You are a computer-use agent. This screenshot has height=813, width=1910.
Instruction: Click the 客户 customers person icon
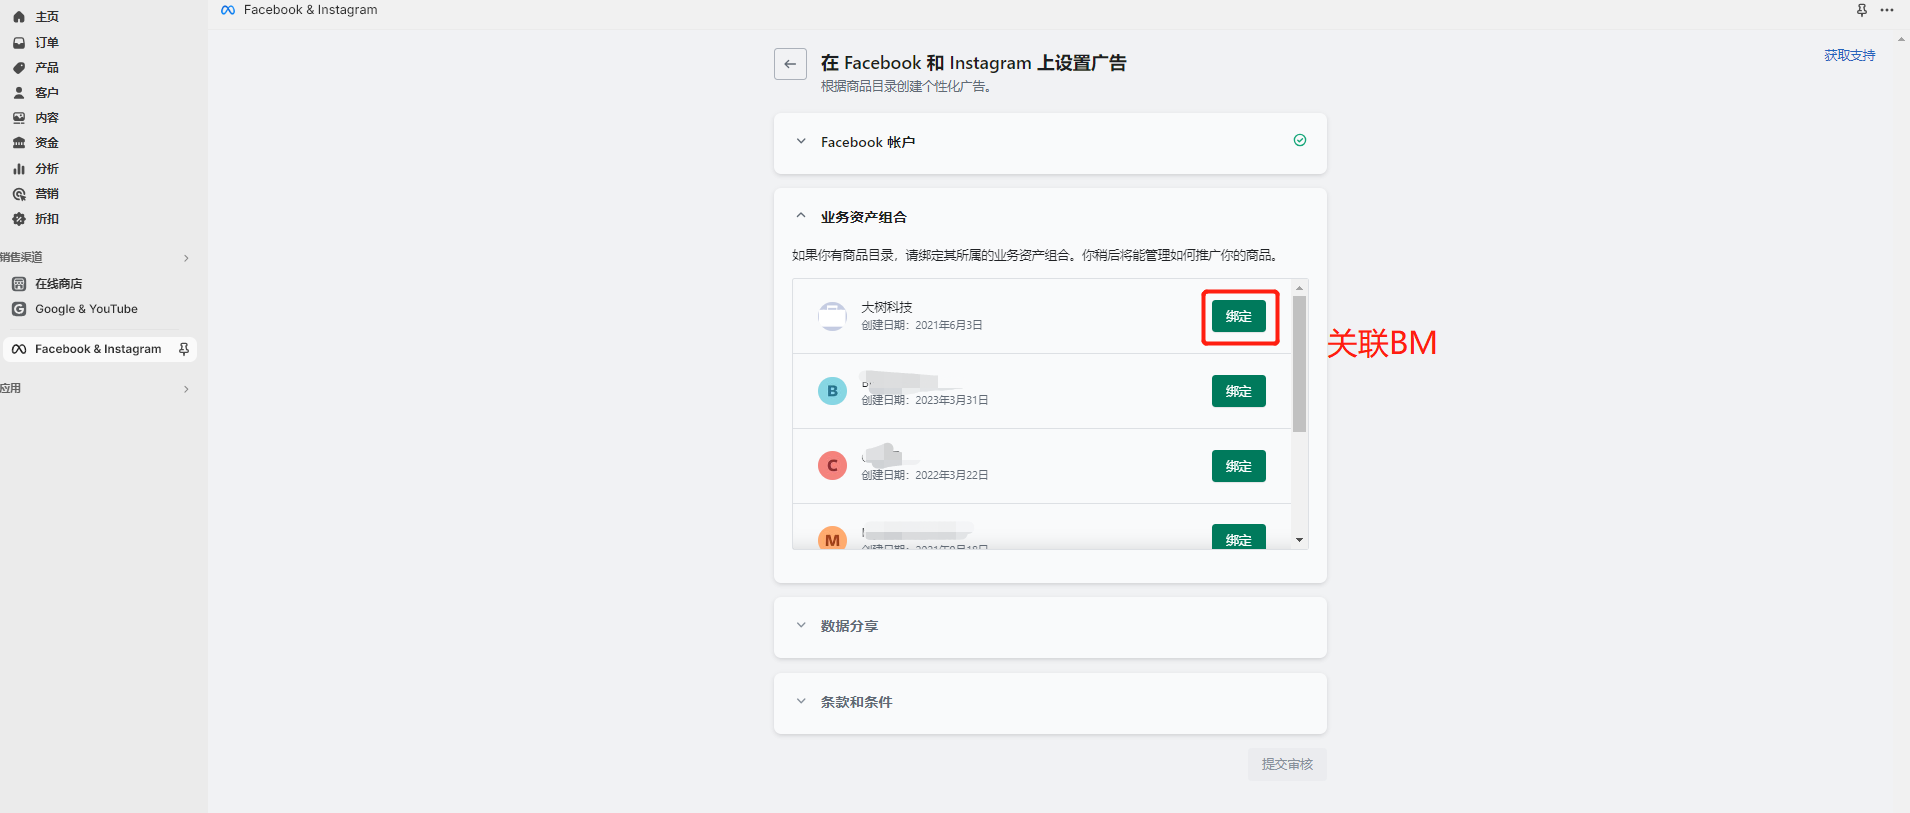click(19, 93)
